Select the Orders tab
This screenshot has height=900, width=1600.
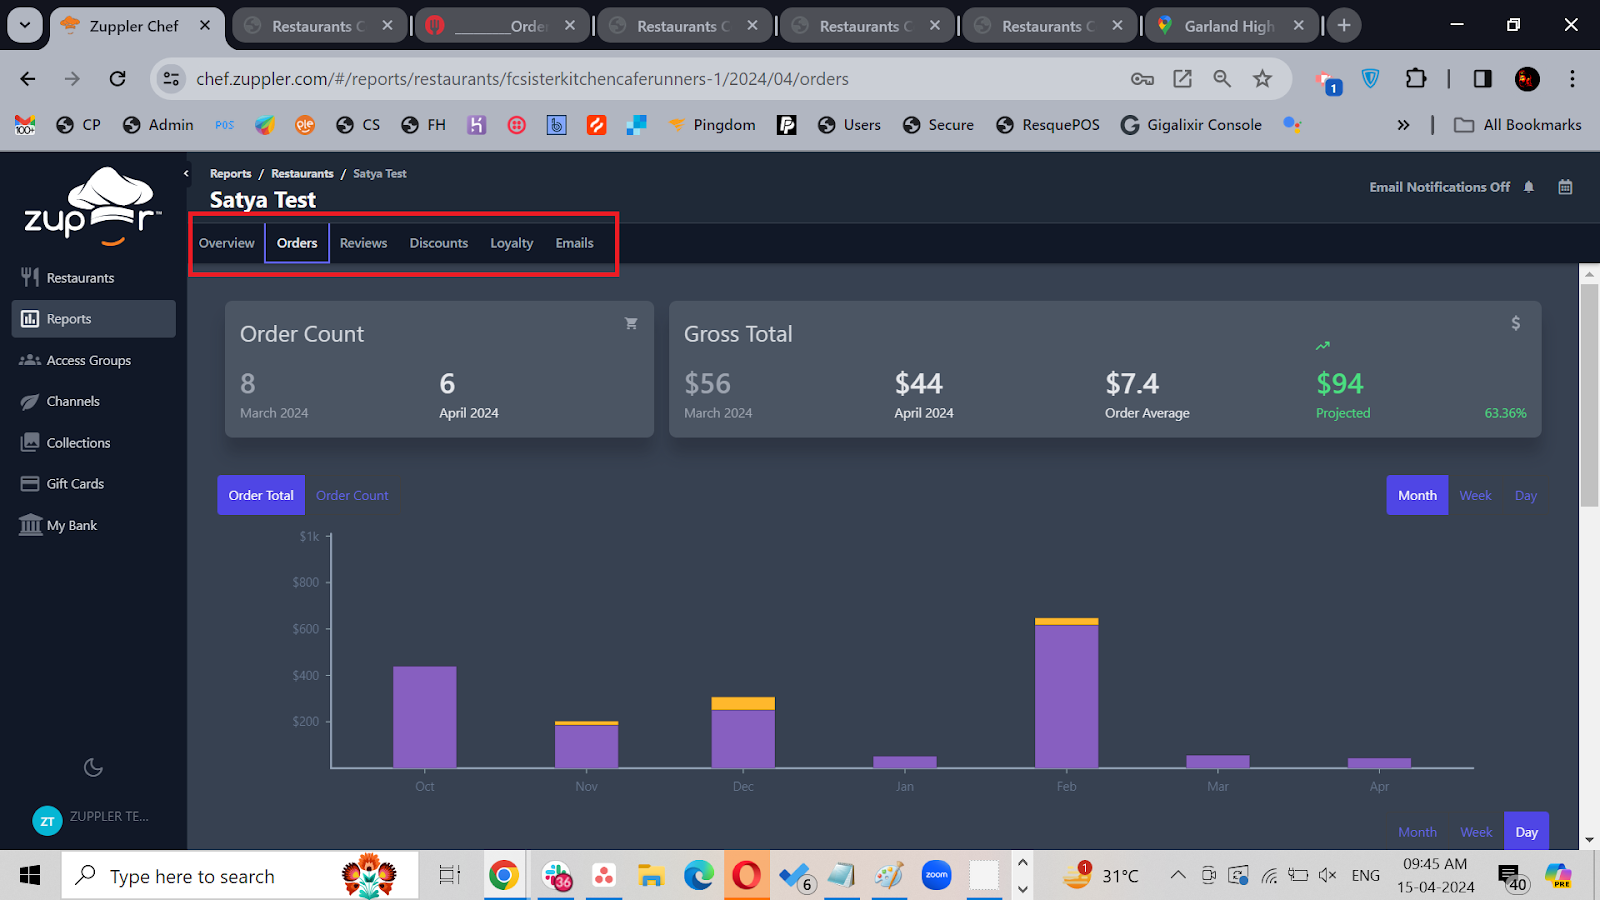tap(297, 243)
